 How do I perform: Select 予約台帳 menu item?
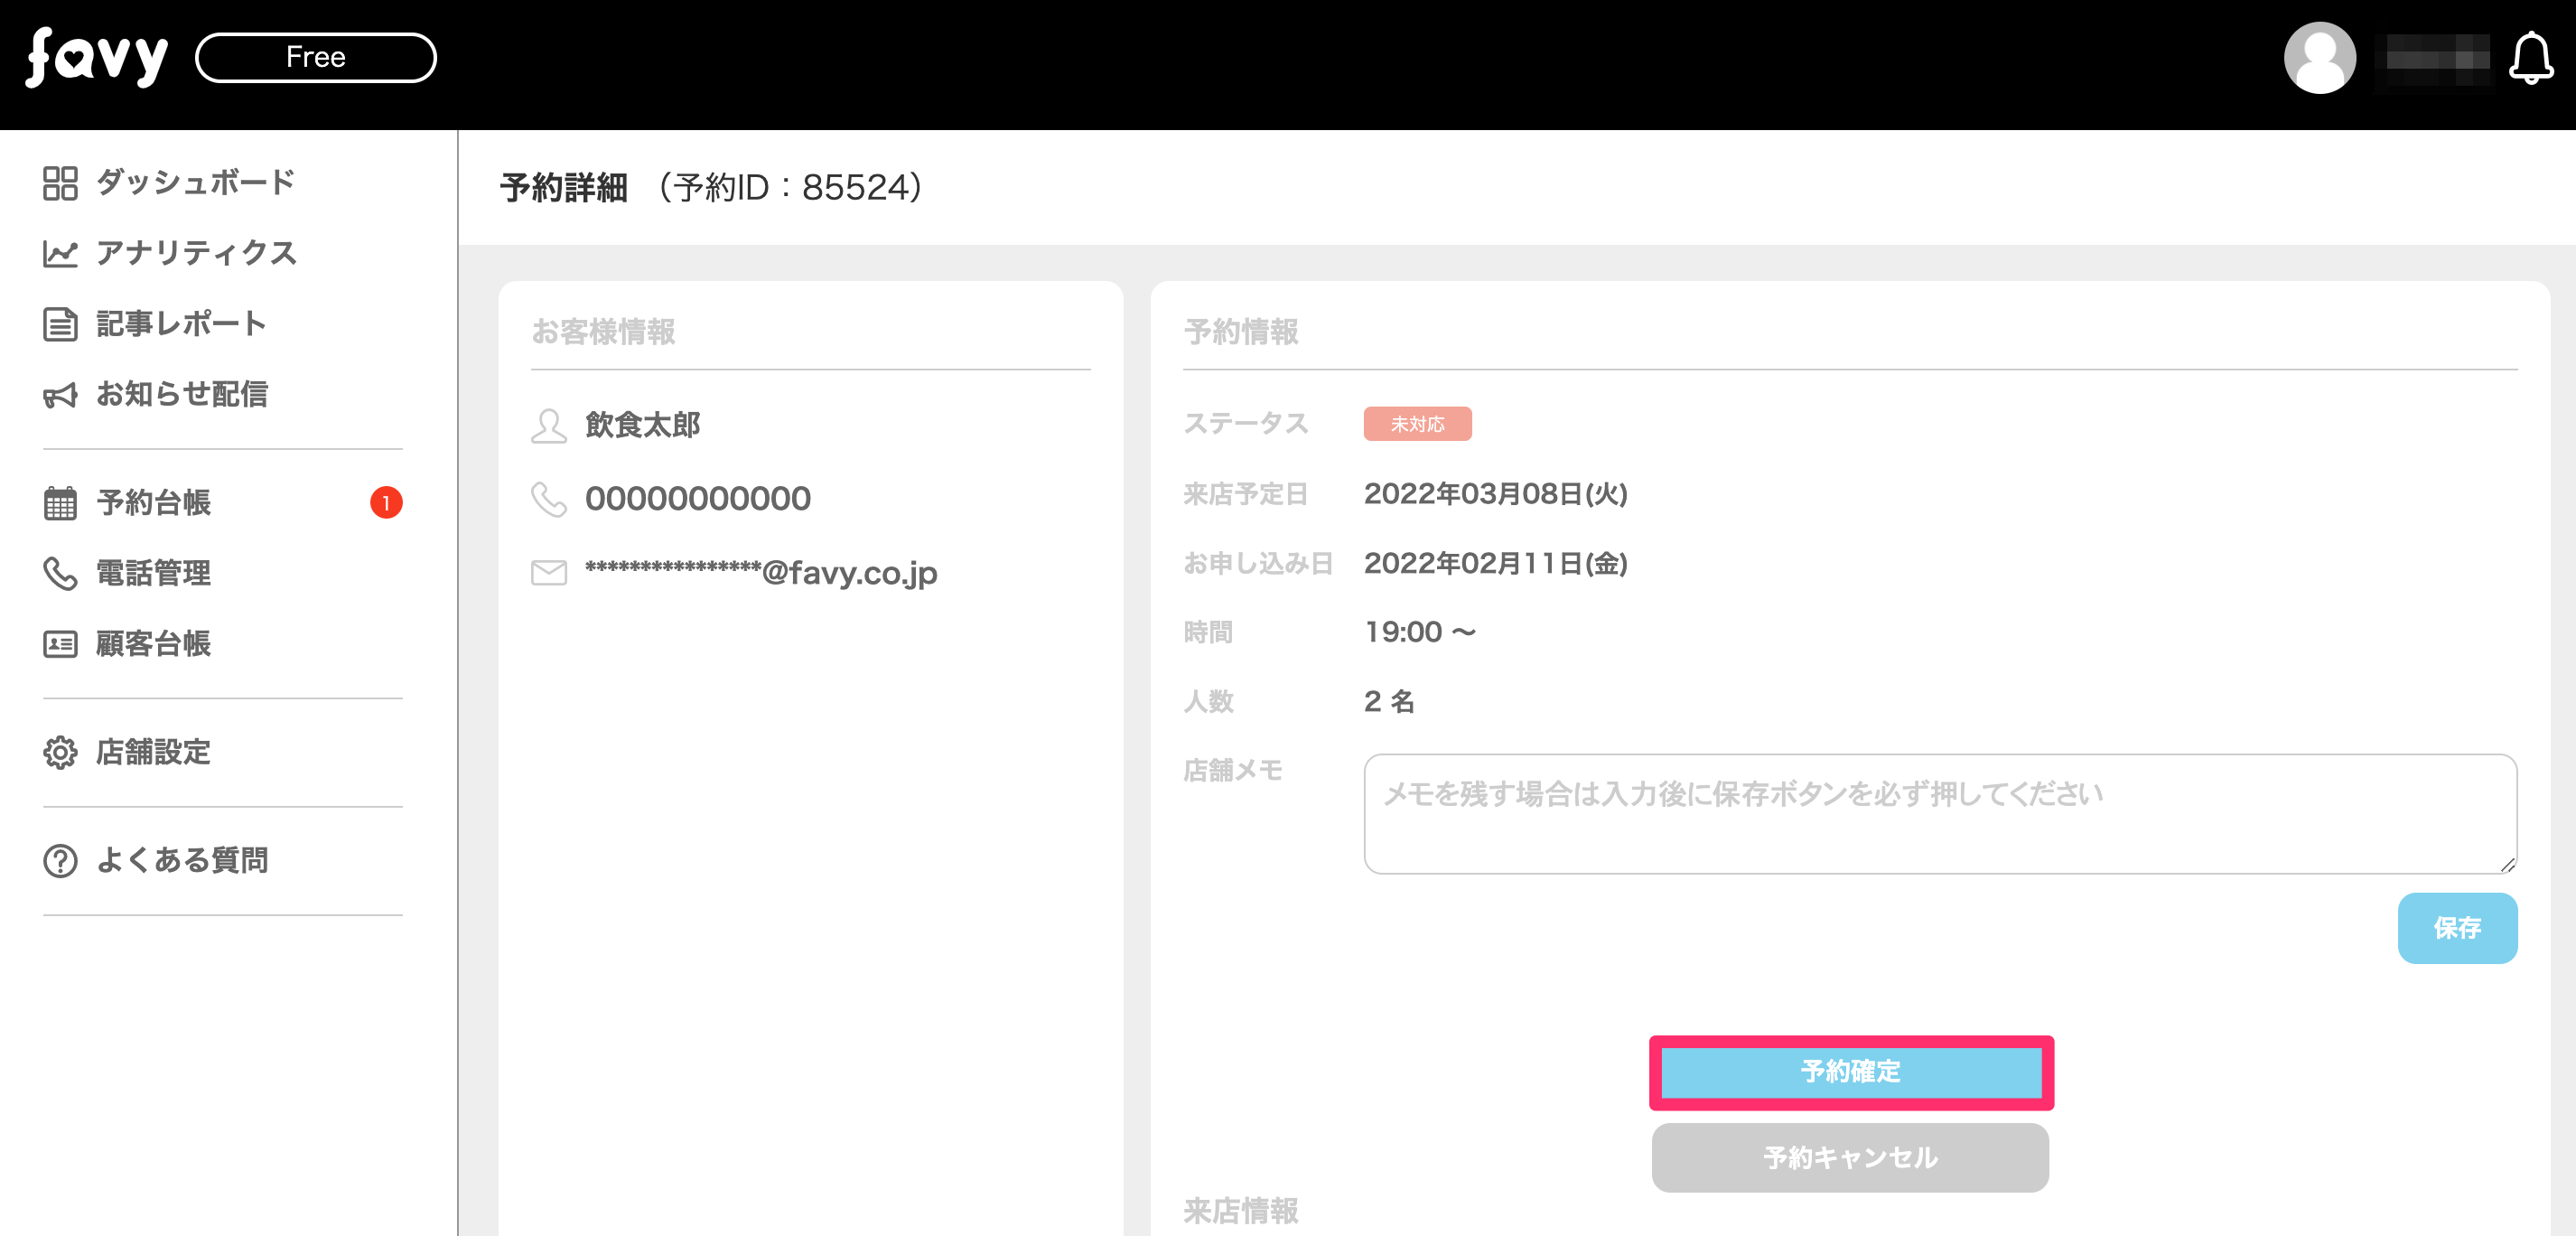pos(153,503)
